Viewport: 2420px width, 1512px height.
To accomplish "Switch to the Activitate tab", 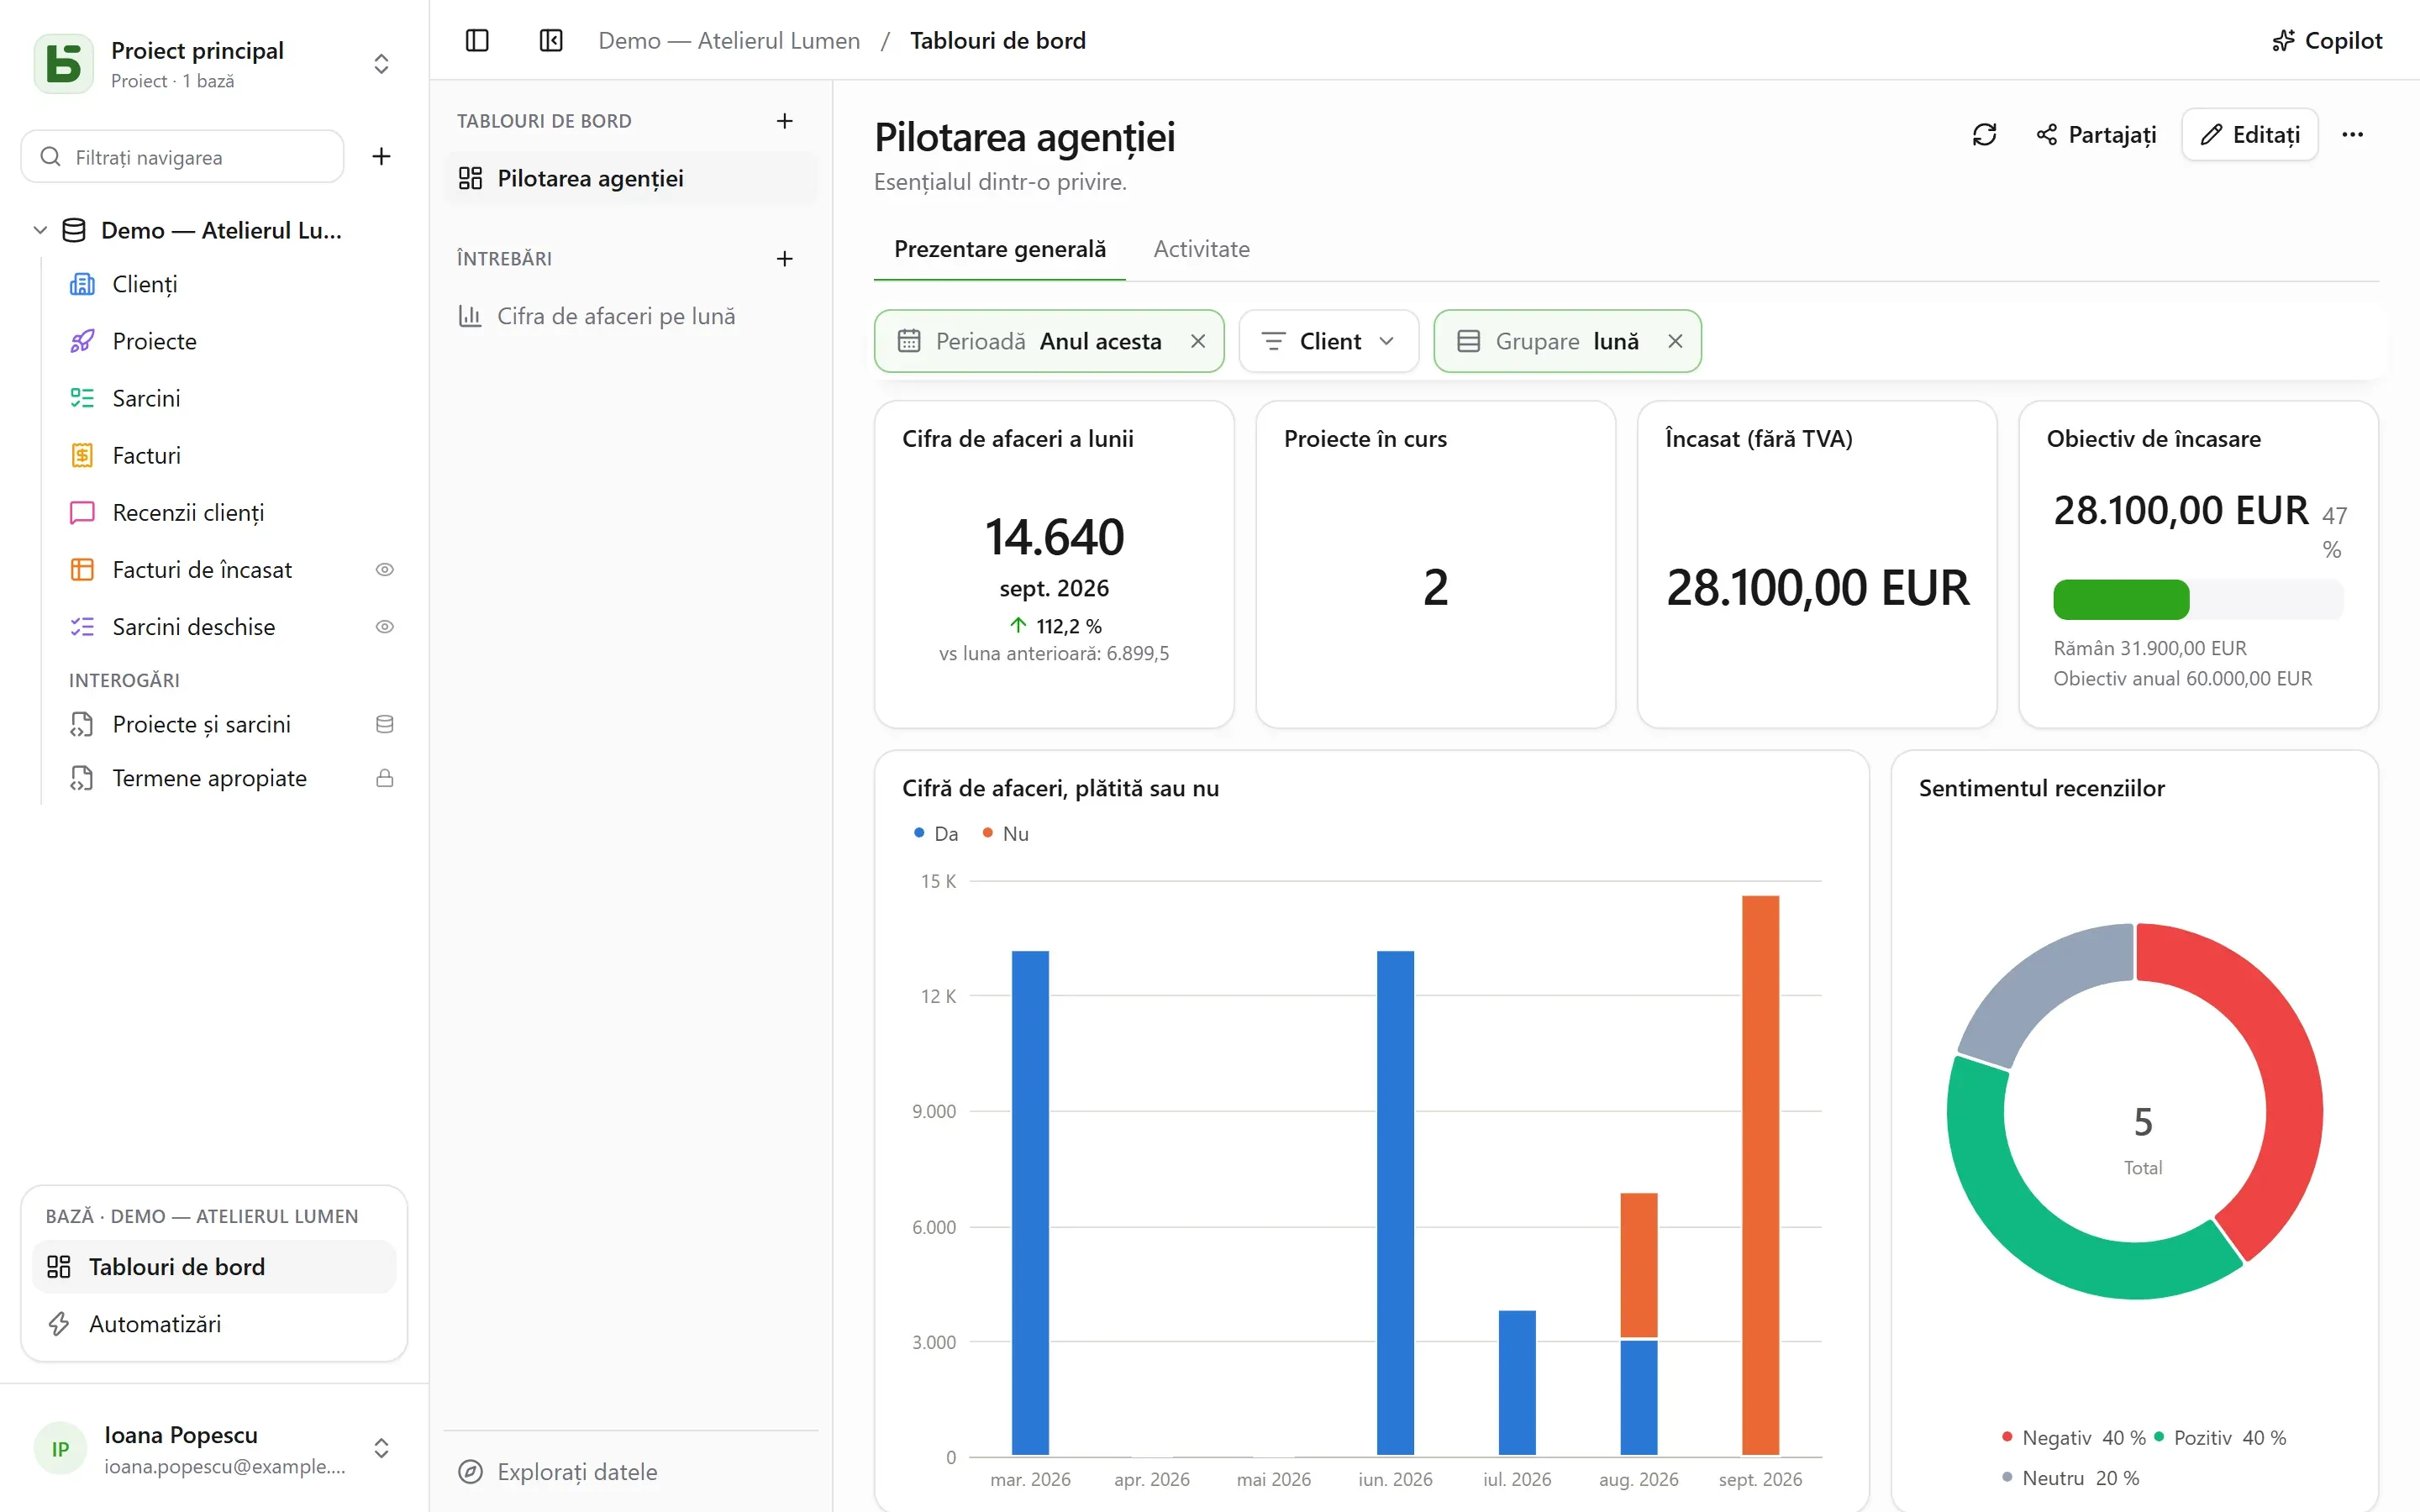I will coord(1201,249).
